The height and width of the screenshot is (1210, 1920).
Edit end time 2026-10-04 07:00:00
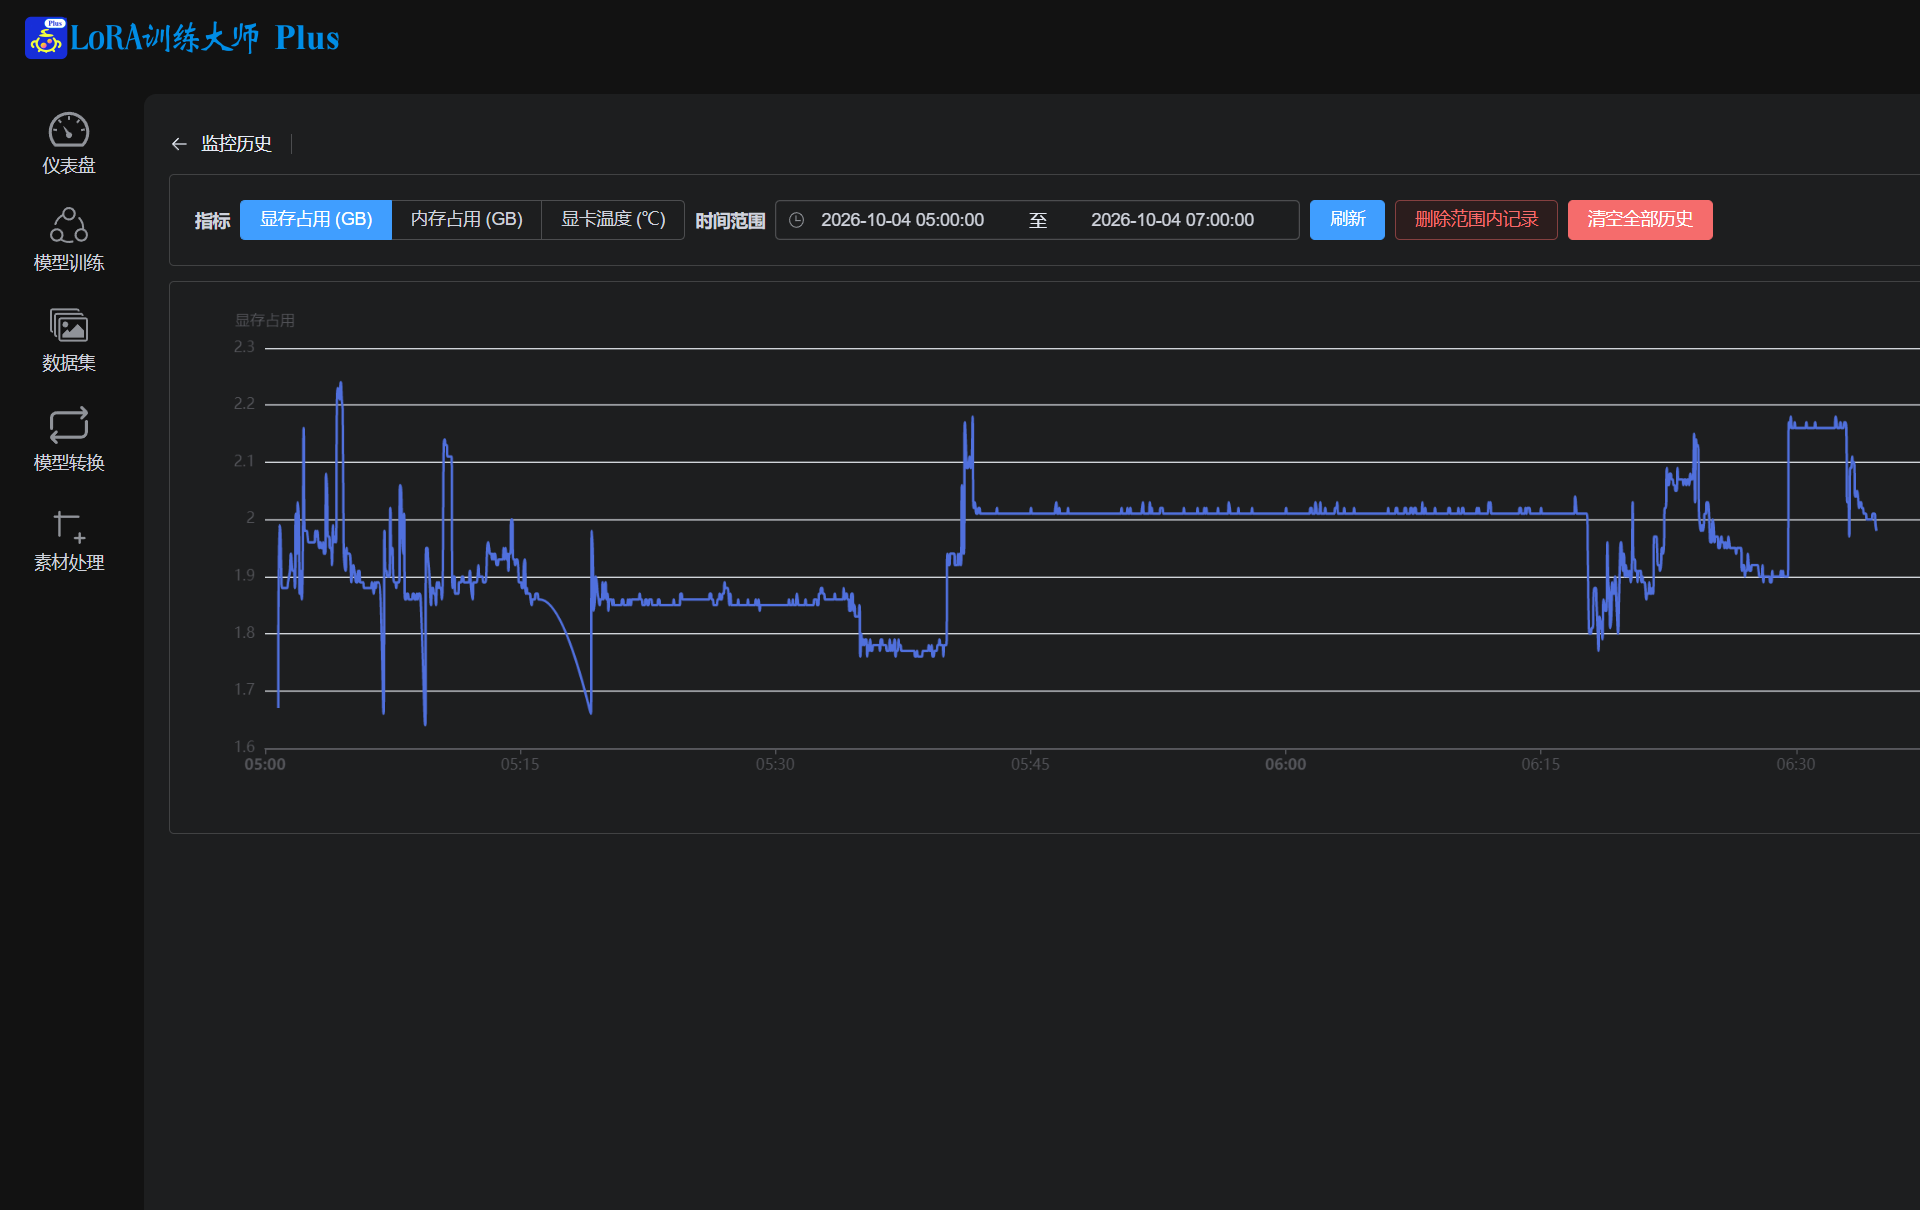coord(1172,220)
